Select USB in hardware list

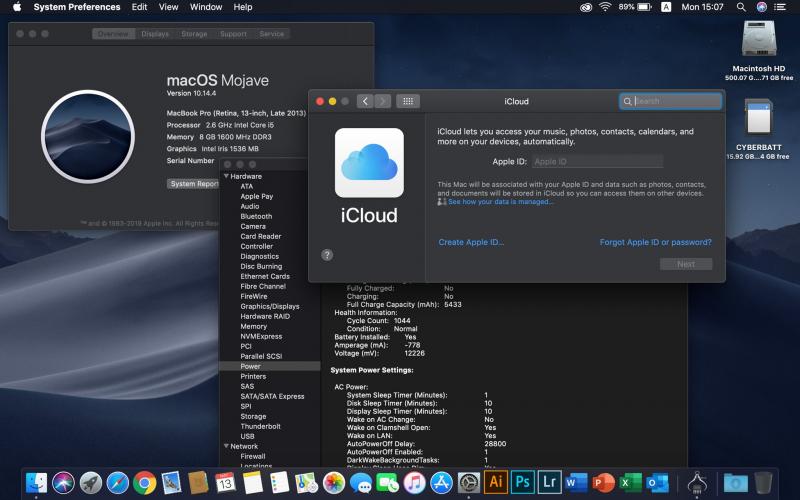[x=247, y=436]
